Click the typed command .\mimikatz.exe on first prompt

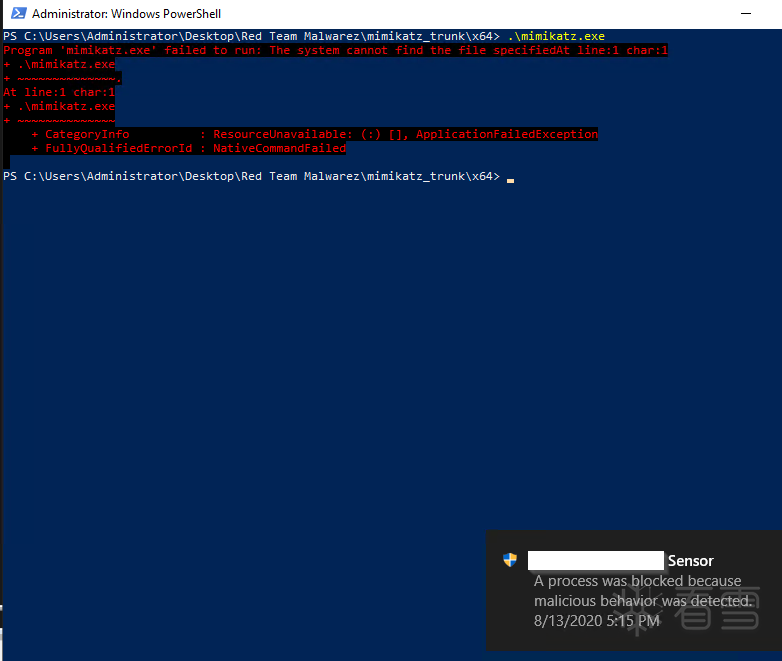556,36
